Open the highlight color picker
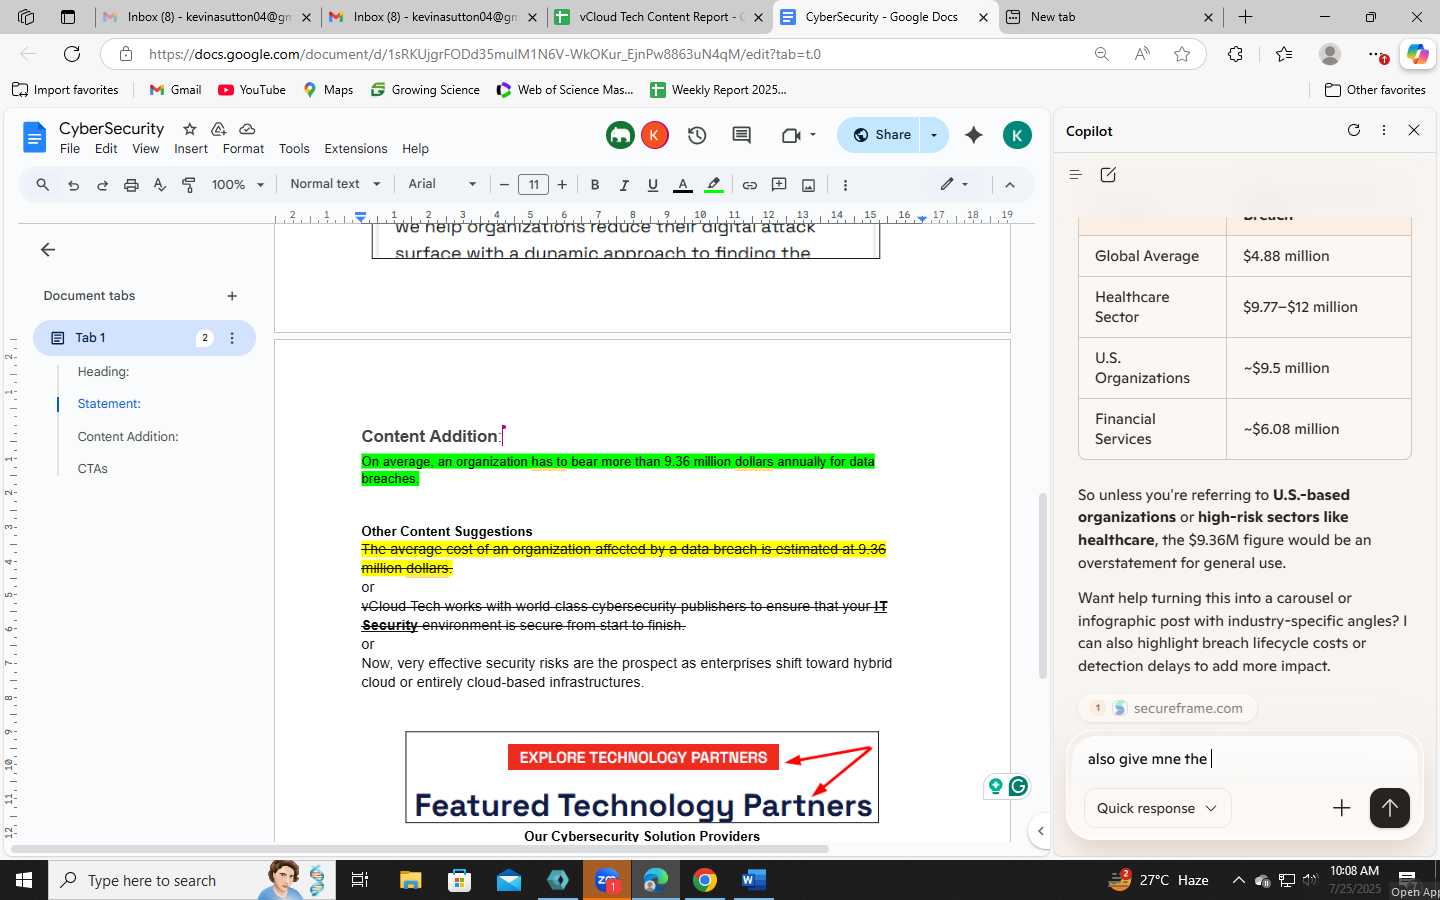 coord(713,184)
